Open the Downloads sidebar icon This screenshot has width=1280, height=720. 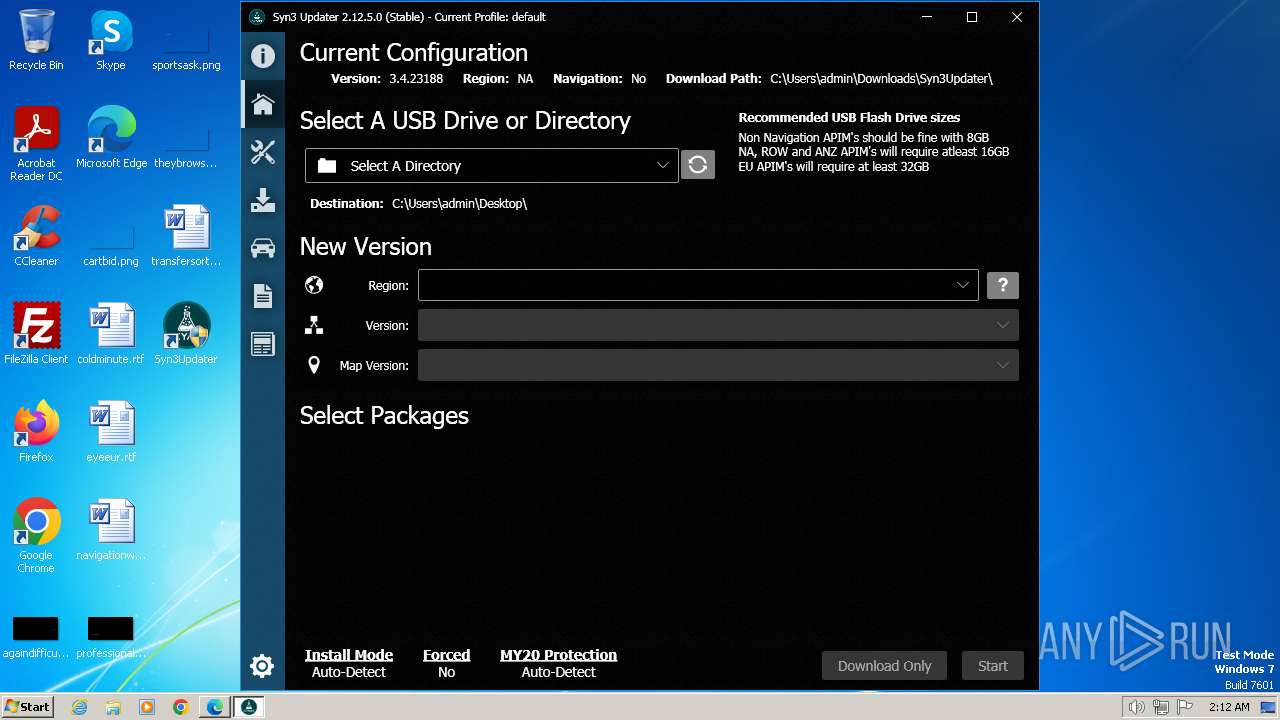coord(263,200)
